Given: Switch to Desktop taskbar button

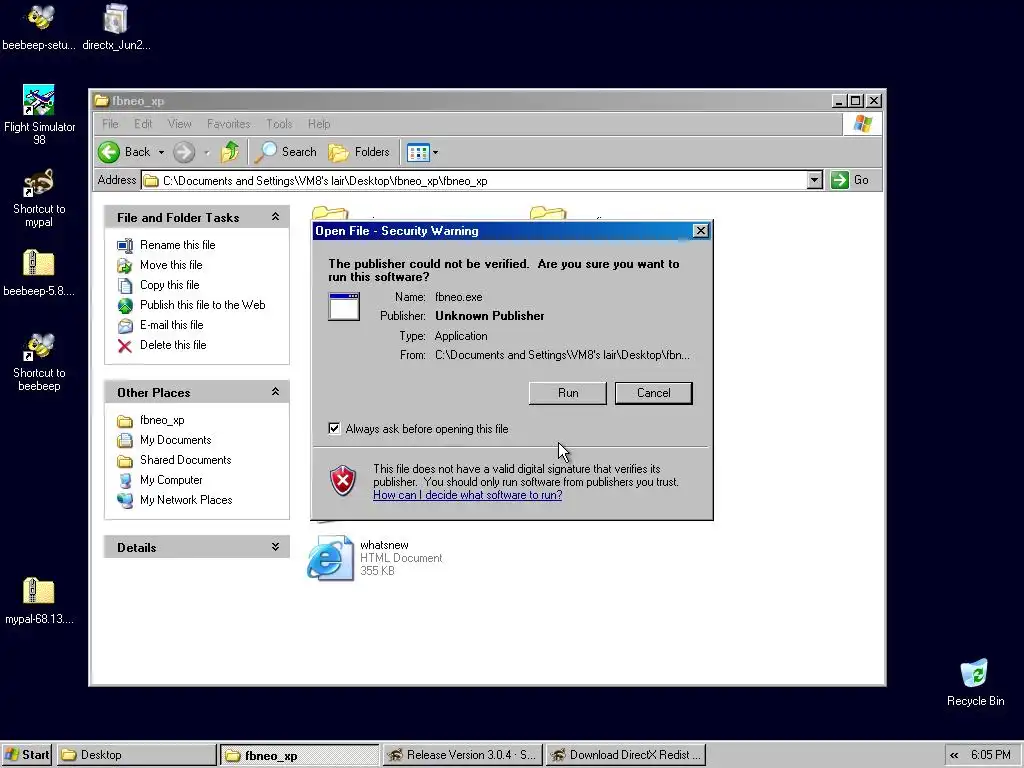Looking at the screenshot, I should click(x=136, y=755).
